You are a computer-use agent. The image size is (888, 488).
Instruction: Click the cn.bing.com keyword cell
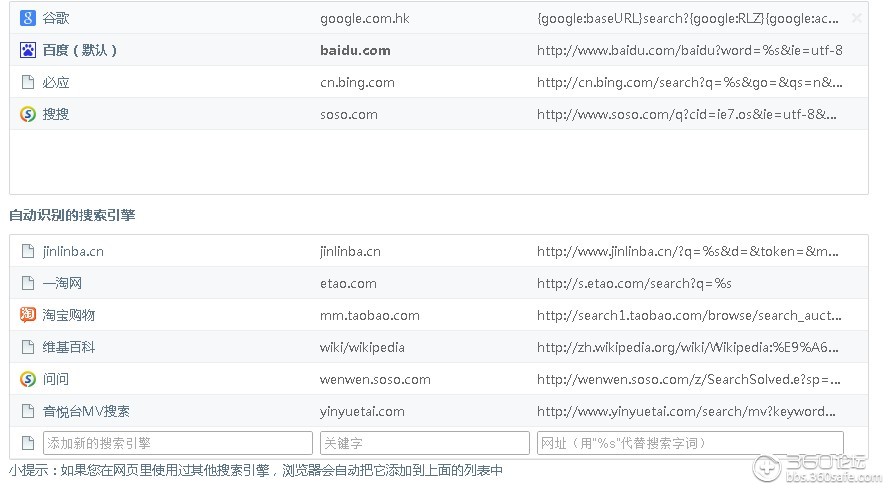(357, 82)
